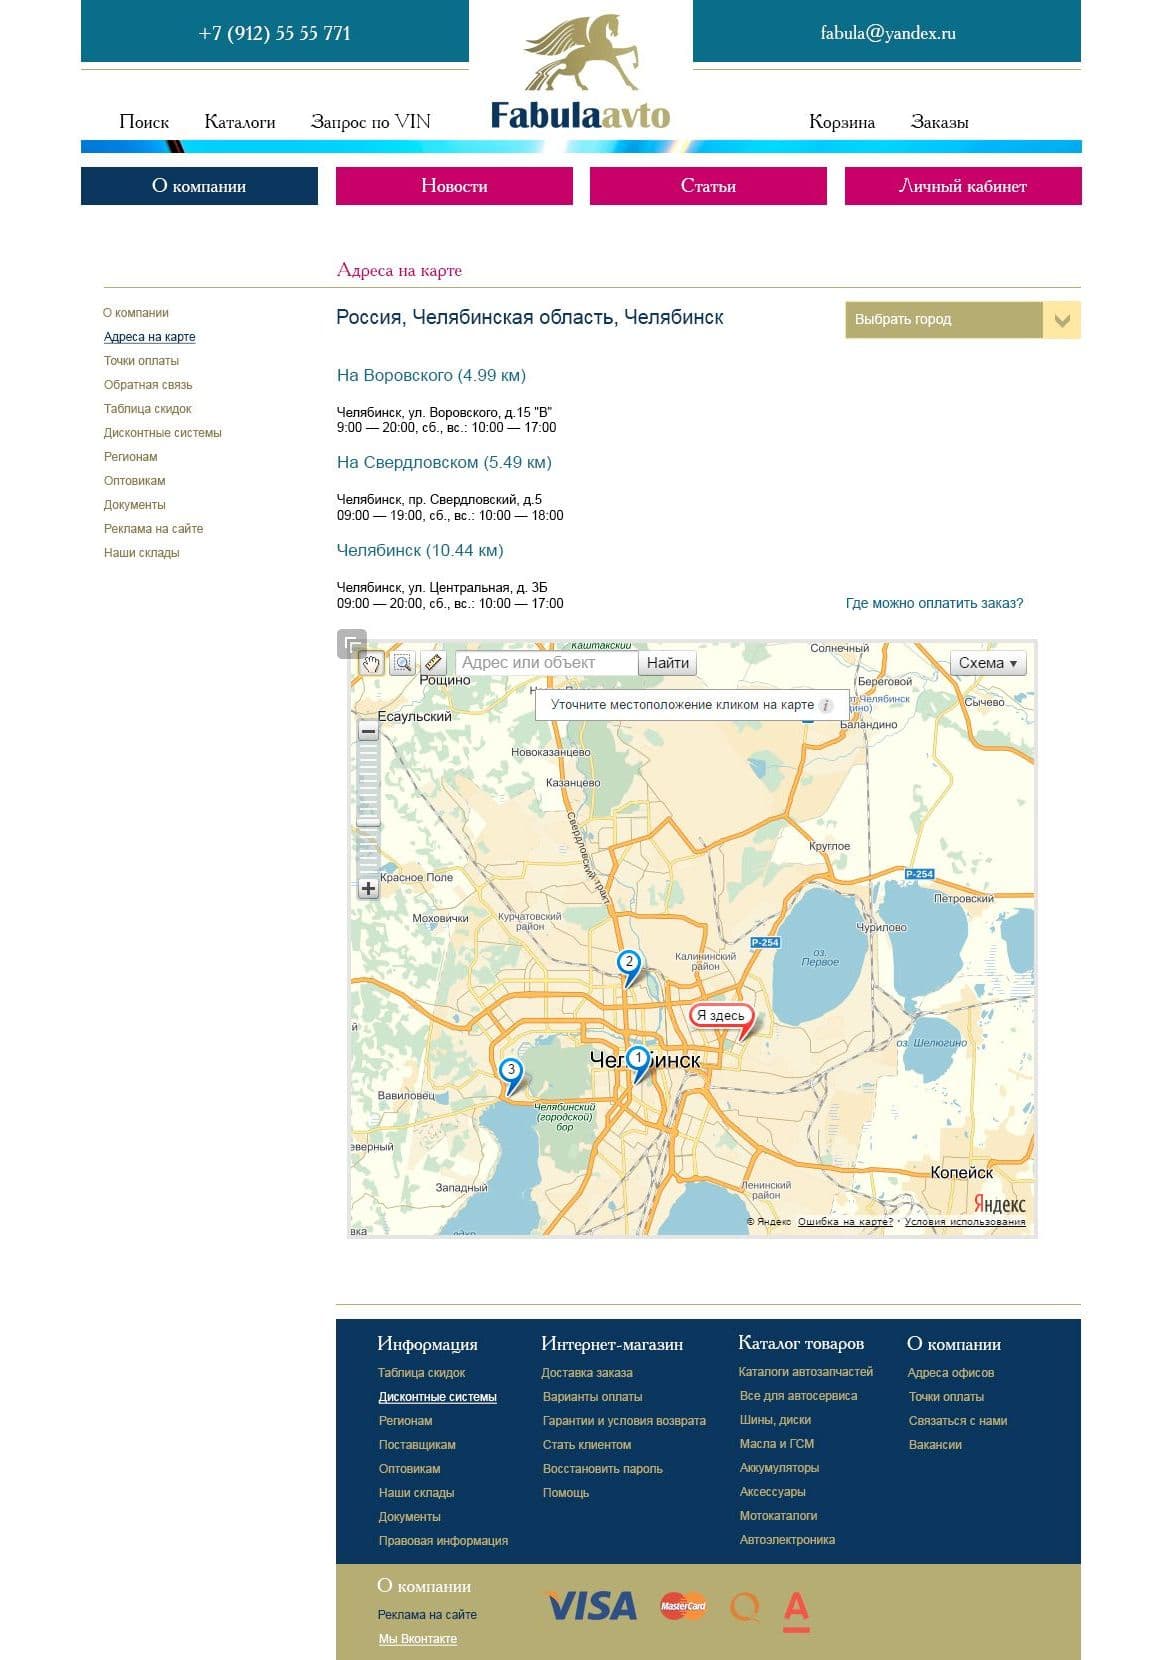Zoom in with the map plus button
The image size is (1162, 1660).
(x=369, y=888)
